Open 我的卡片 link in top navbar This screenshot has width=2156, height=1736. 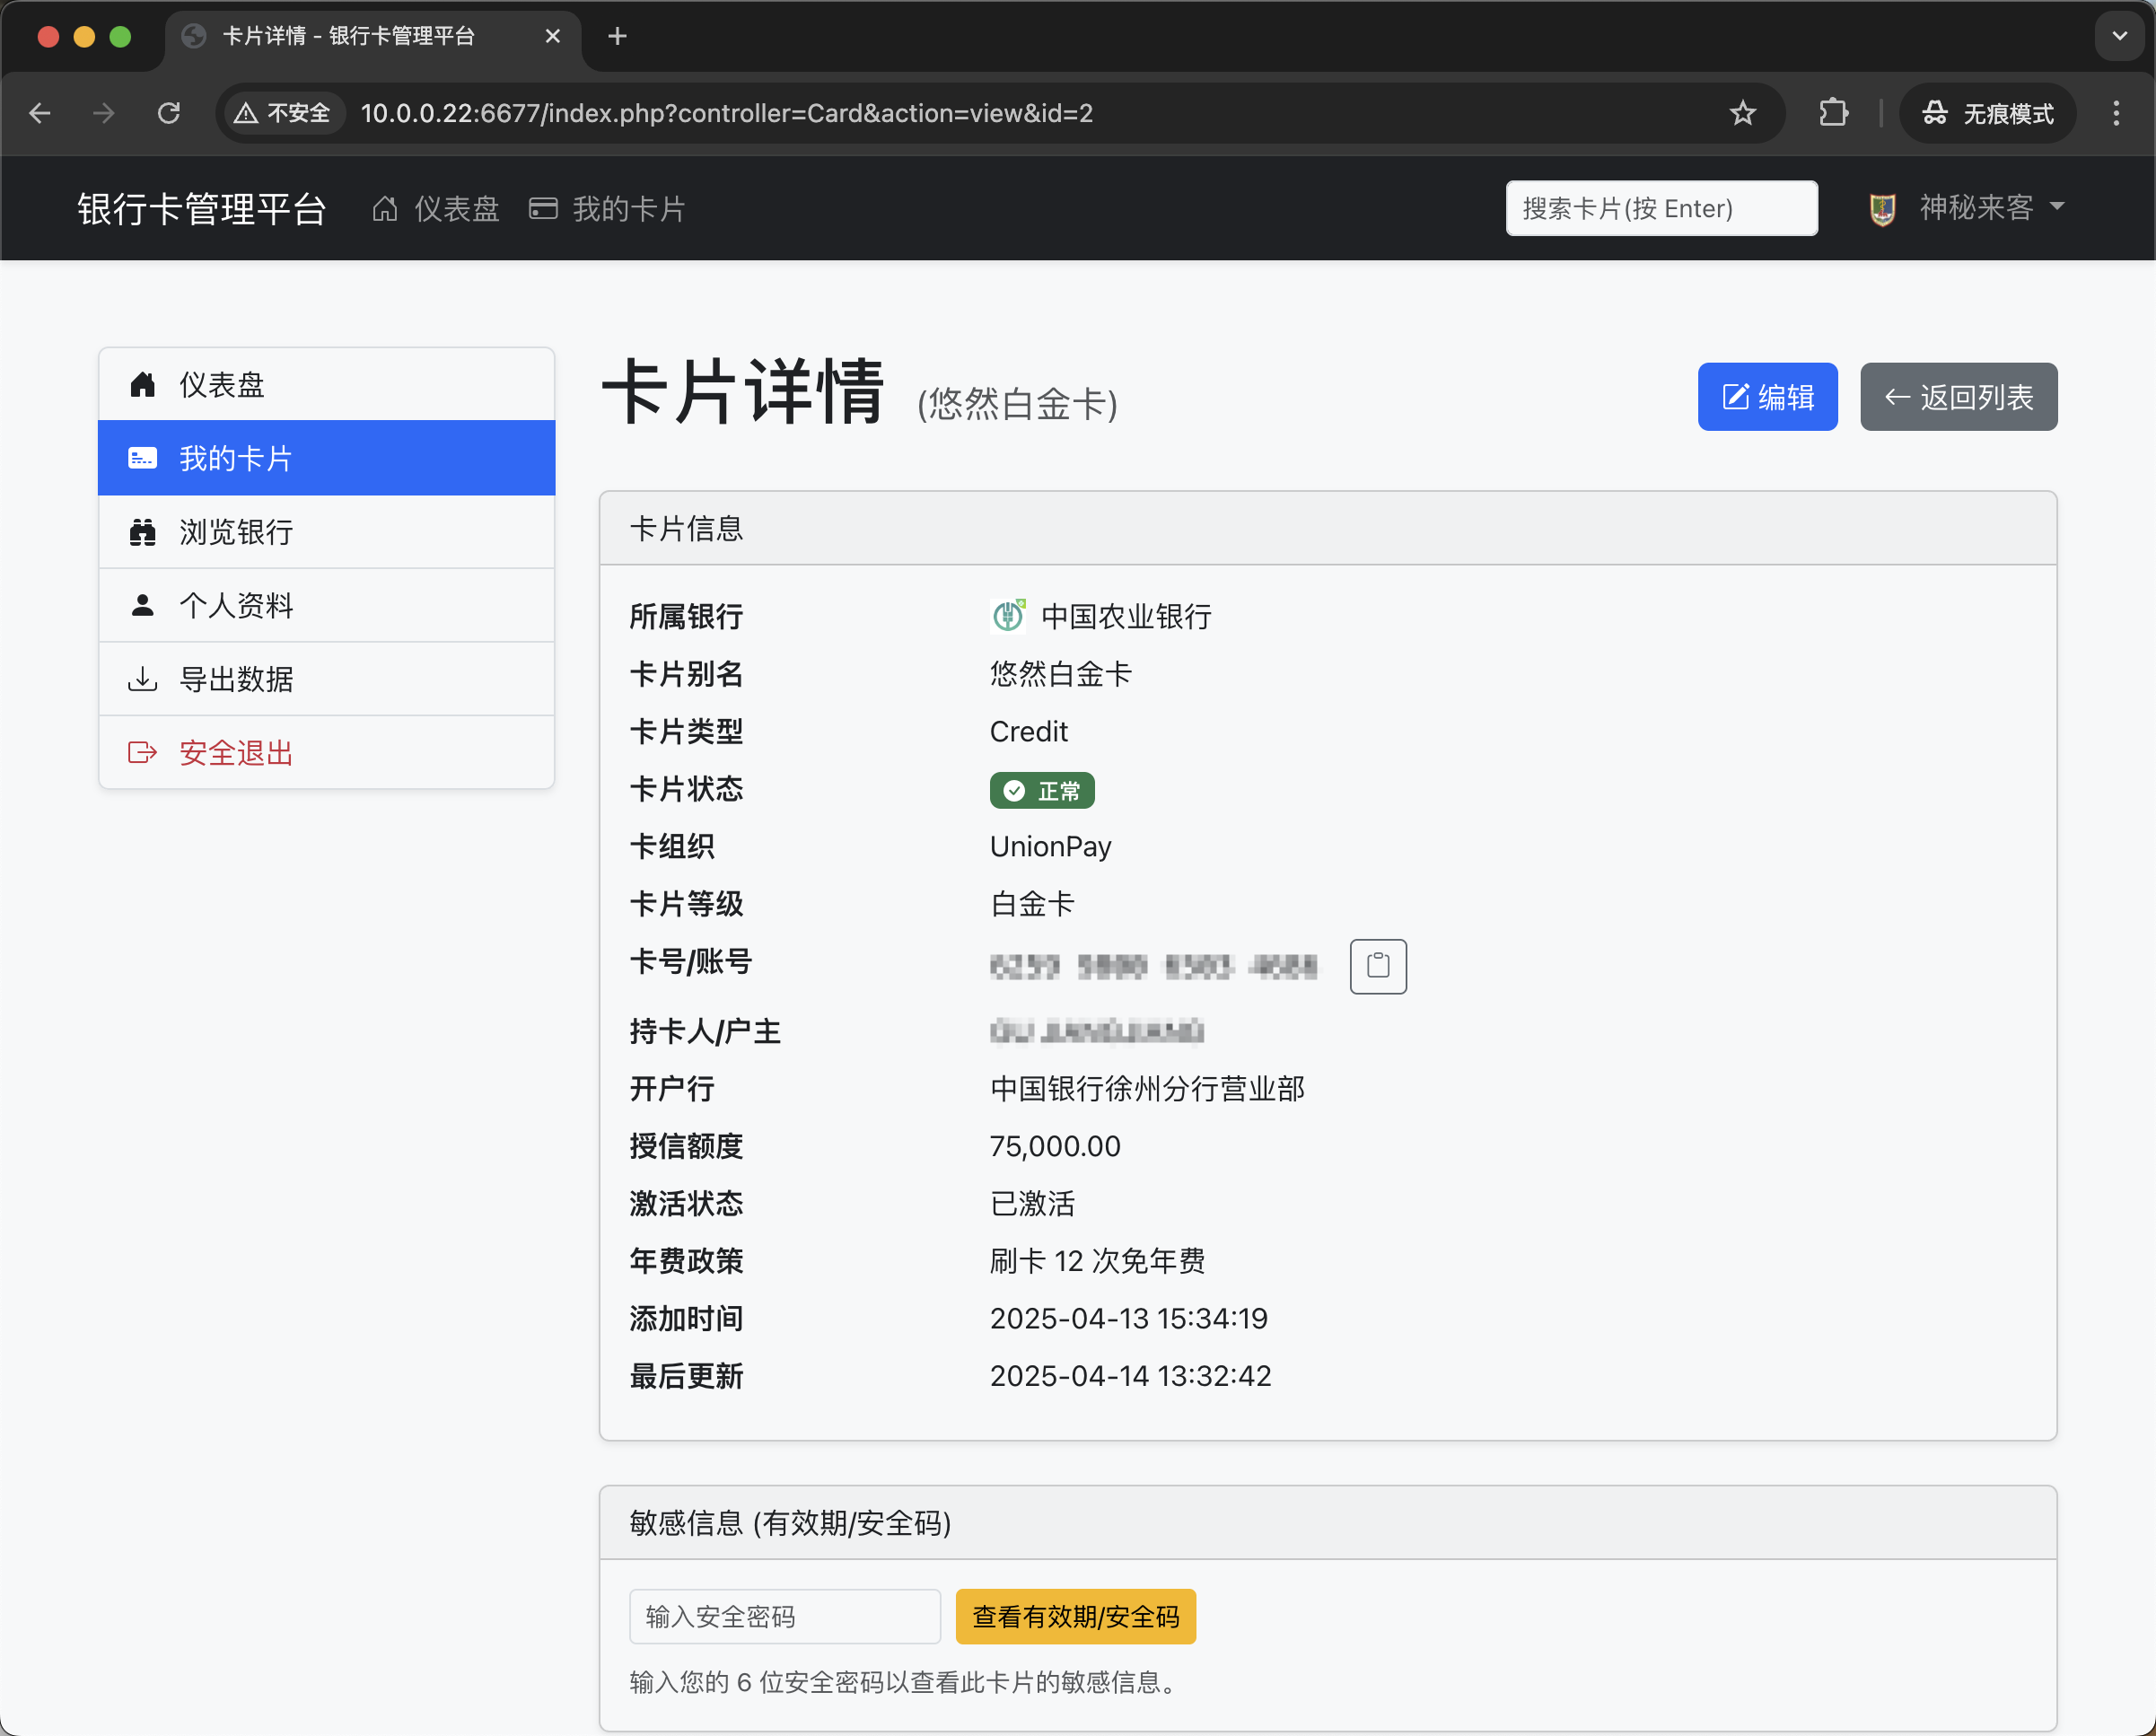pos(608,208)
